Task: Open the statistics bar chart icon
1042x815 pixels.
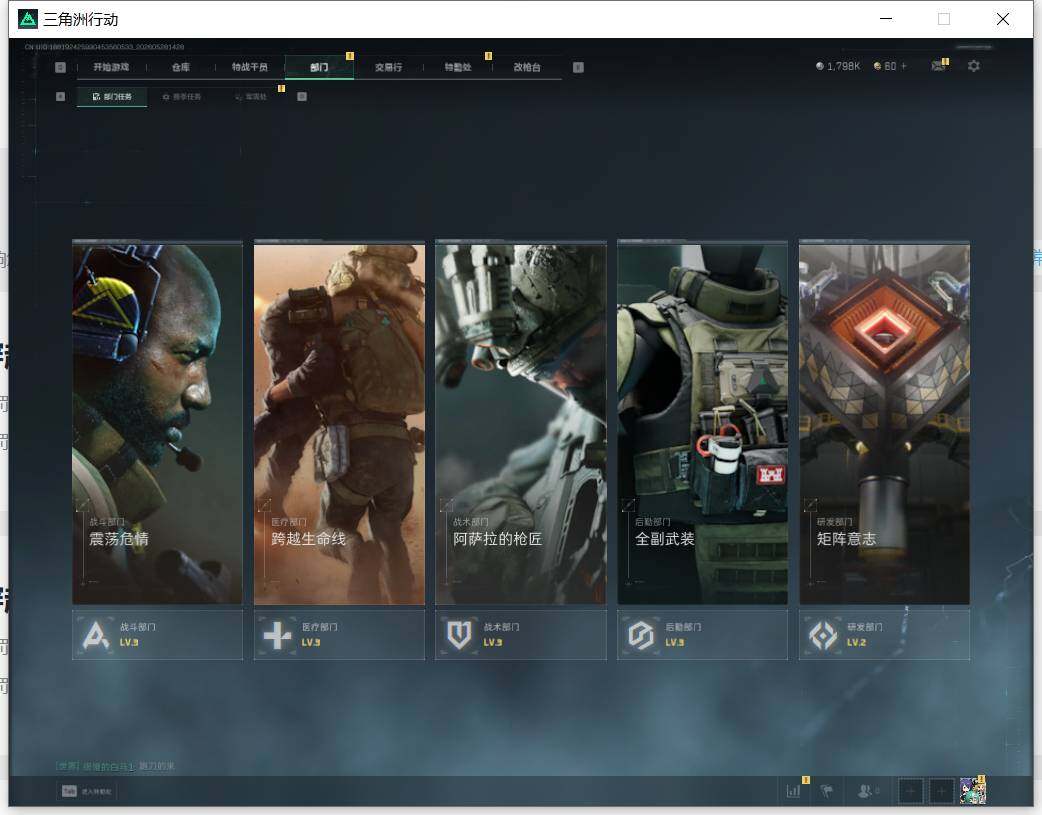Action: [x=793, y=791]
